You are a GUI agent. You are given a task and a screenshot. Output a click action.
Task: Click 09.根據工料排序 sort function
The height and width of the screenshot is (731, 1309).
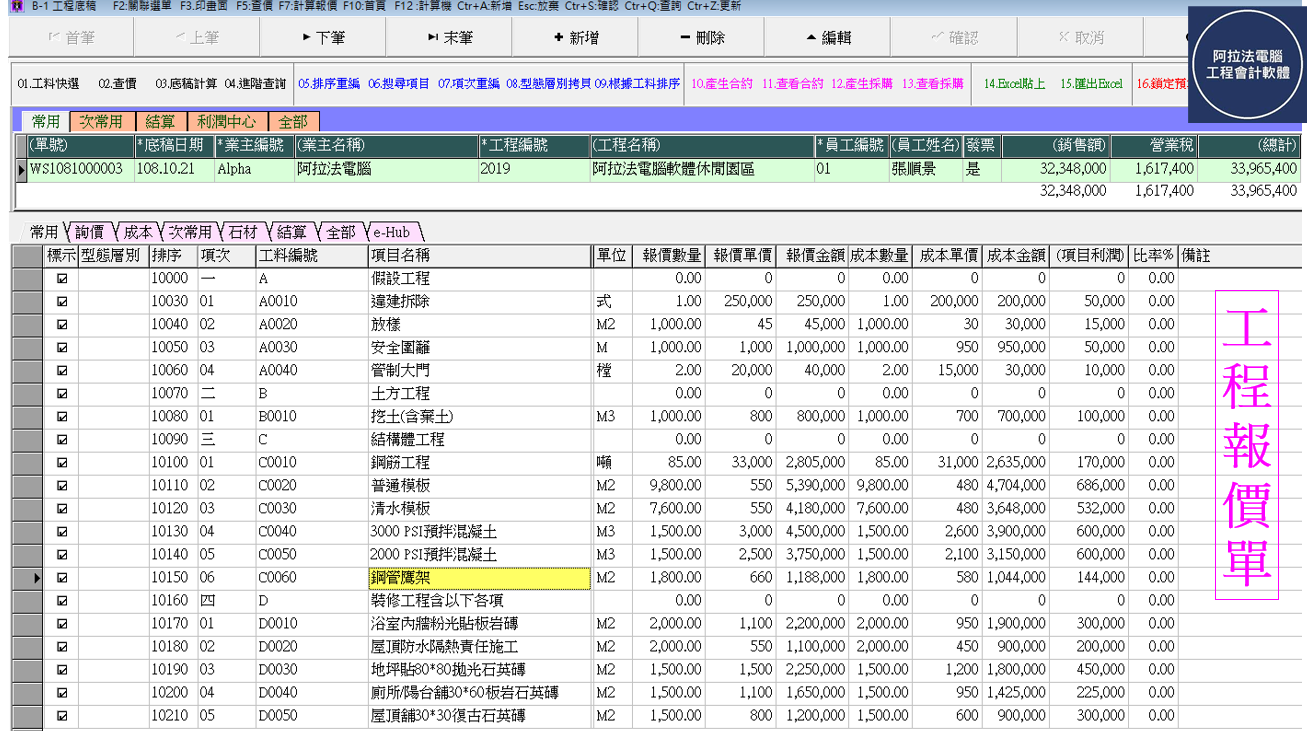(x=637, y=84)
